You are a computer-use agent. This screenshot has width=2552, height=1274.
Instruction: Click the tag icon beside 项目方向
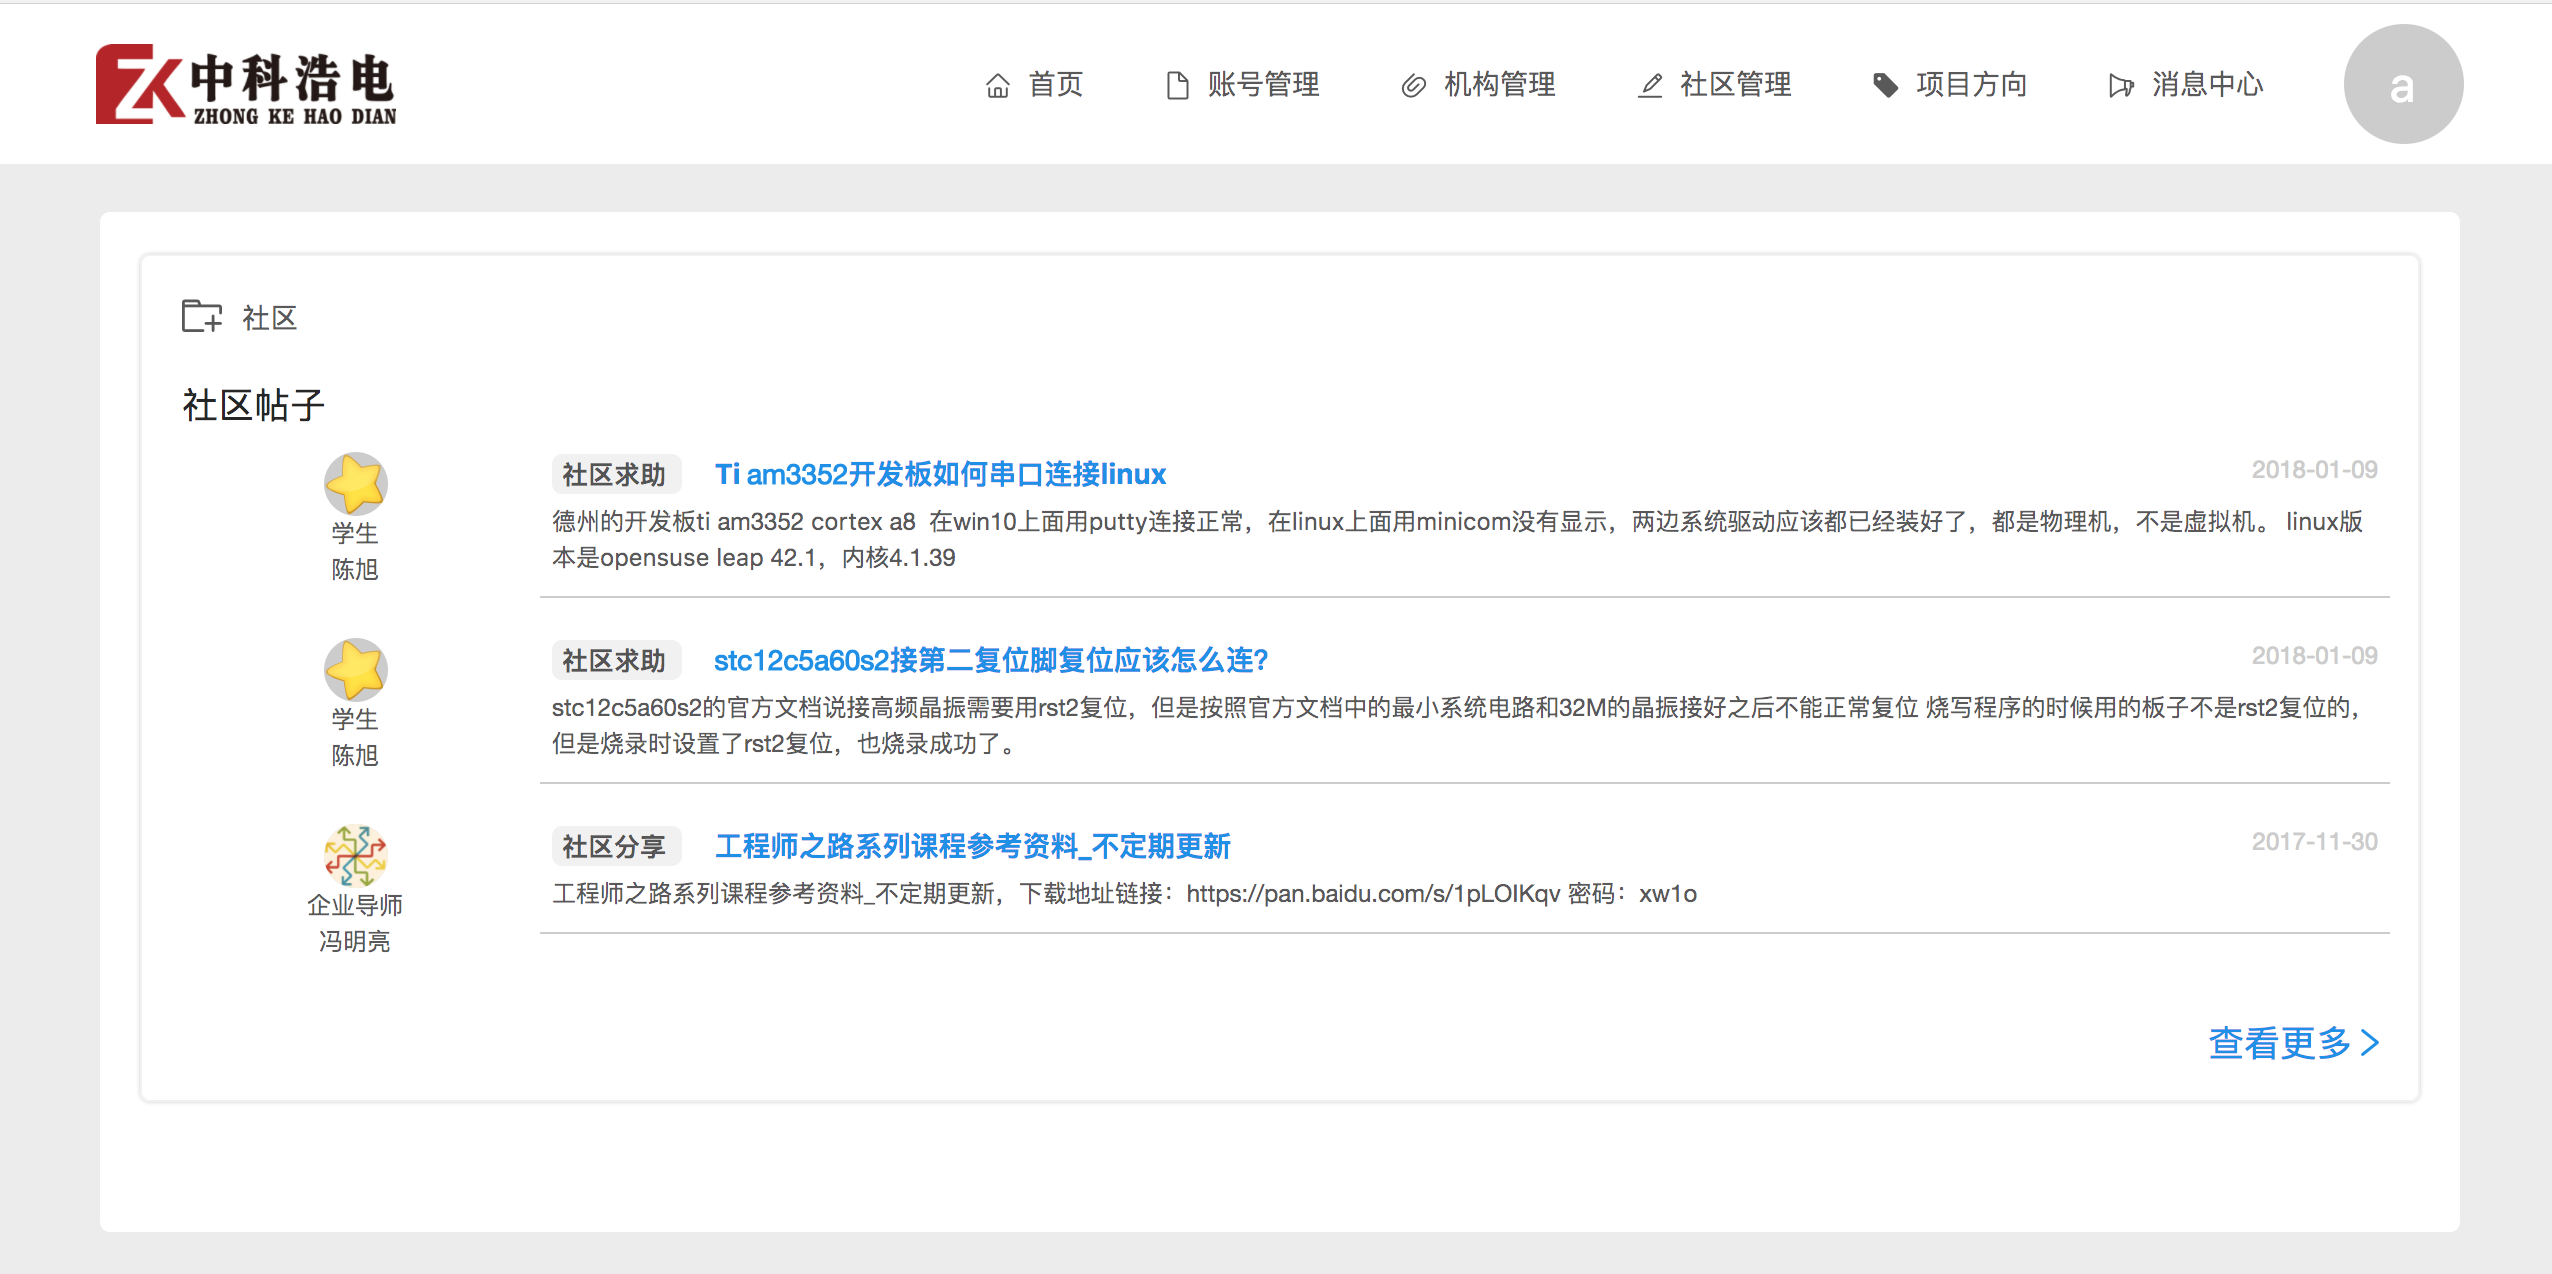[x=1885, y=86]
